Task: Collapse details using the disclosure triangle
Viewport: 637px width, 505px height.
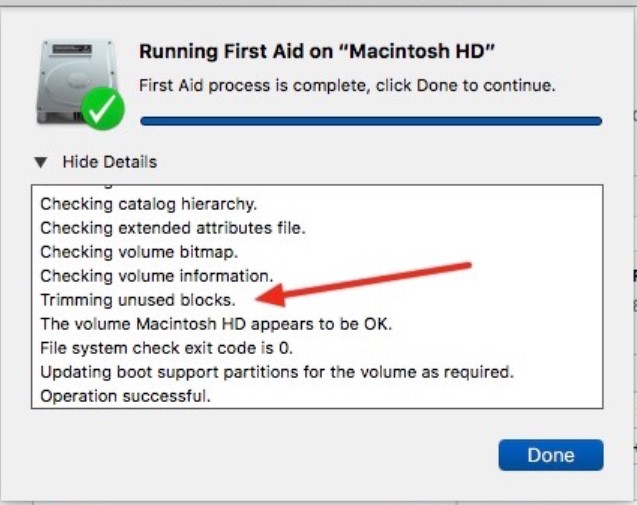Action: click(40, 162)
